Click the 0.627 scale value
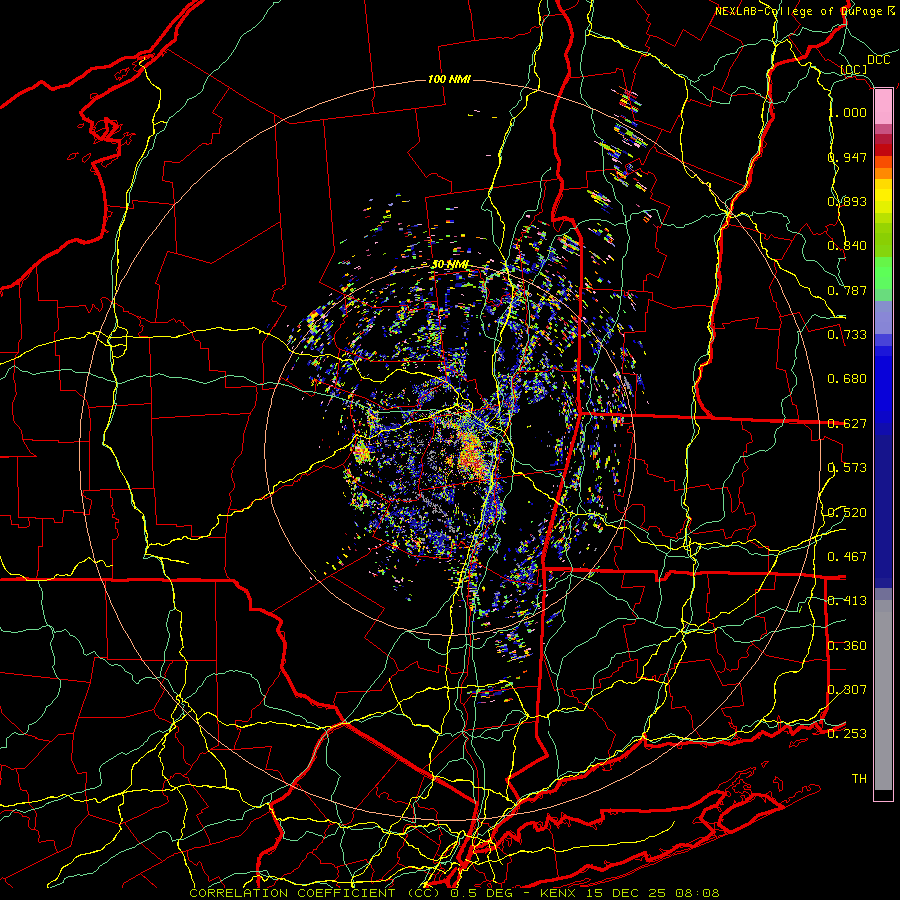The image size is (900, 900). pos(847,424)
